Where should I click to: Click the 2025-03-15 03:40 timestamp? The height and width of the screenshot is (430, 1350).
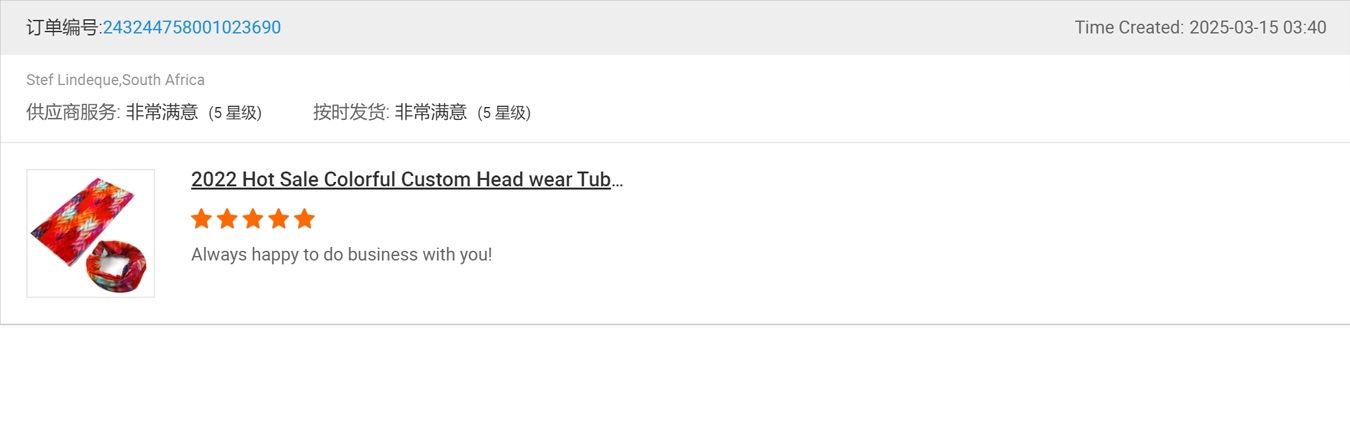click(1257, 28)
